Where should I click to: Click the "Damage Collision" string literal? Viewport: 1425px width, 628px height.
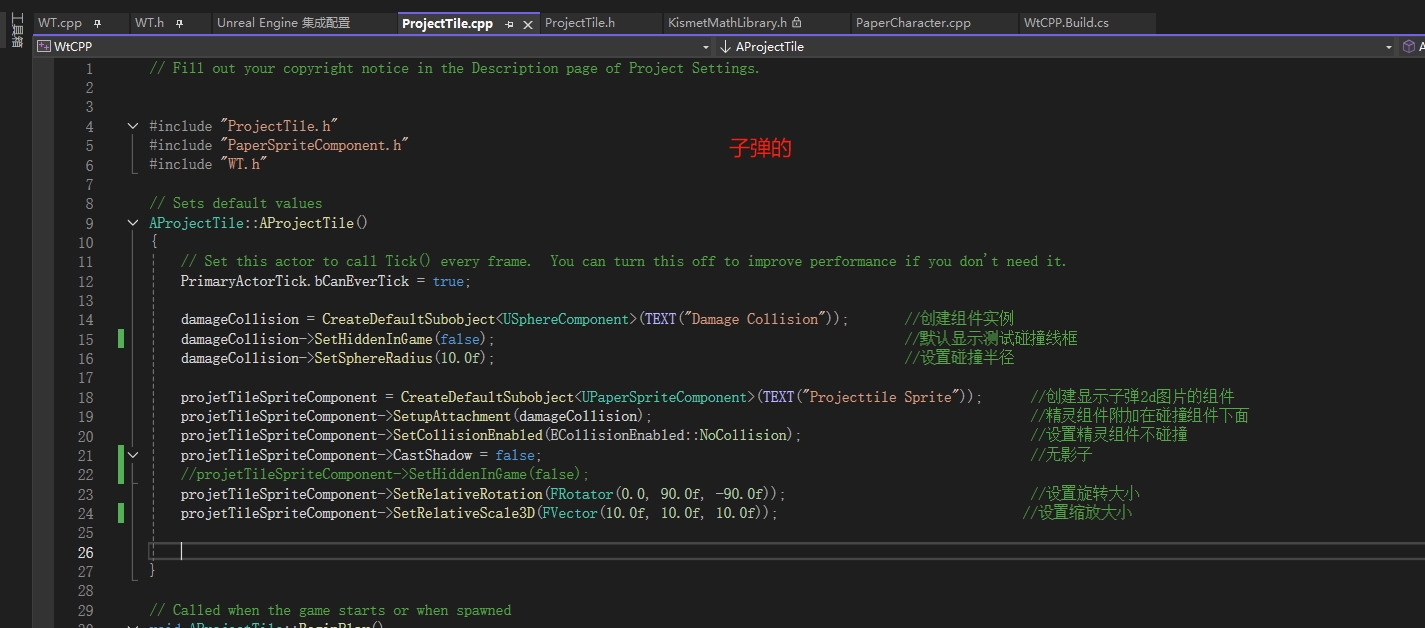(755, 319)
